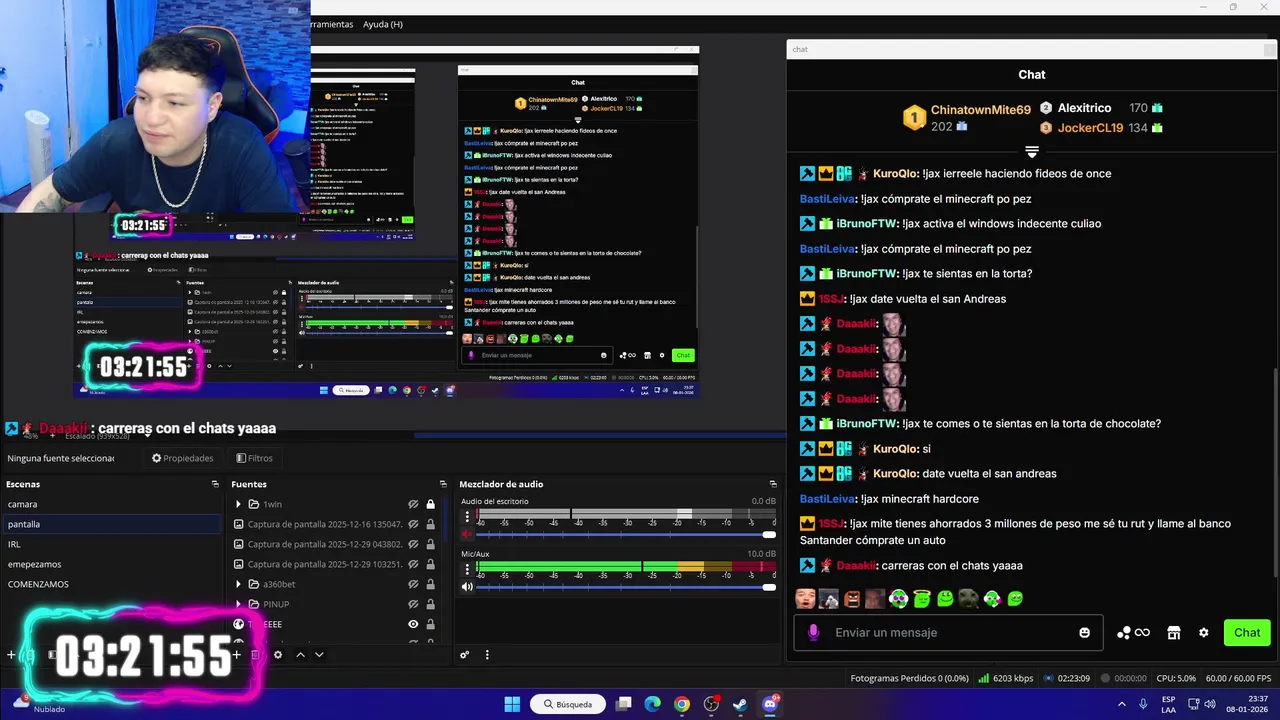The width and height of the screenshot is (1280, 720).
Task: Mute the Mic/Aux speaker icon
Action: click(x=467, y=587)
